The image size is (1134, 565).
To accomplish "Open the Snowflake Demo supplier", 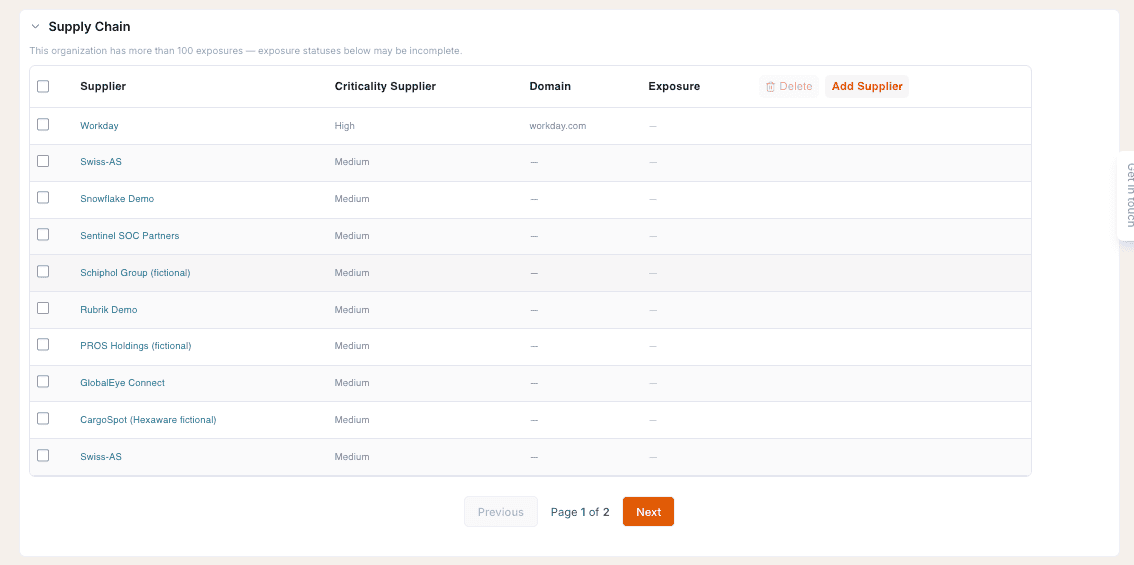I will click(x=117, y=199).
